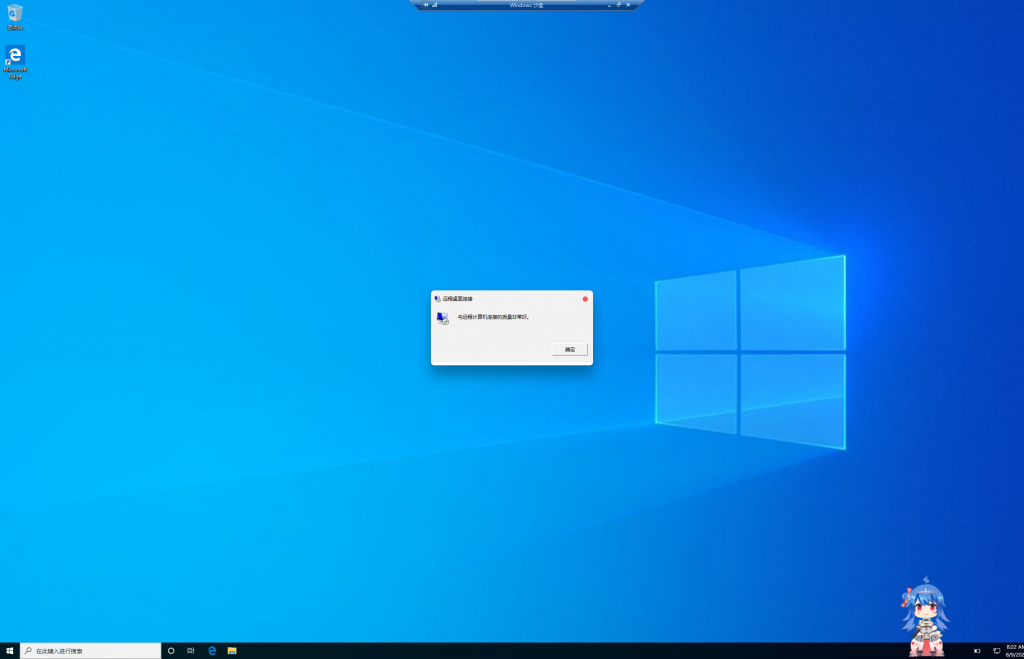Show connection signal info in the connection bar

[x=435, y=5]
